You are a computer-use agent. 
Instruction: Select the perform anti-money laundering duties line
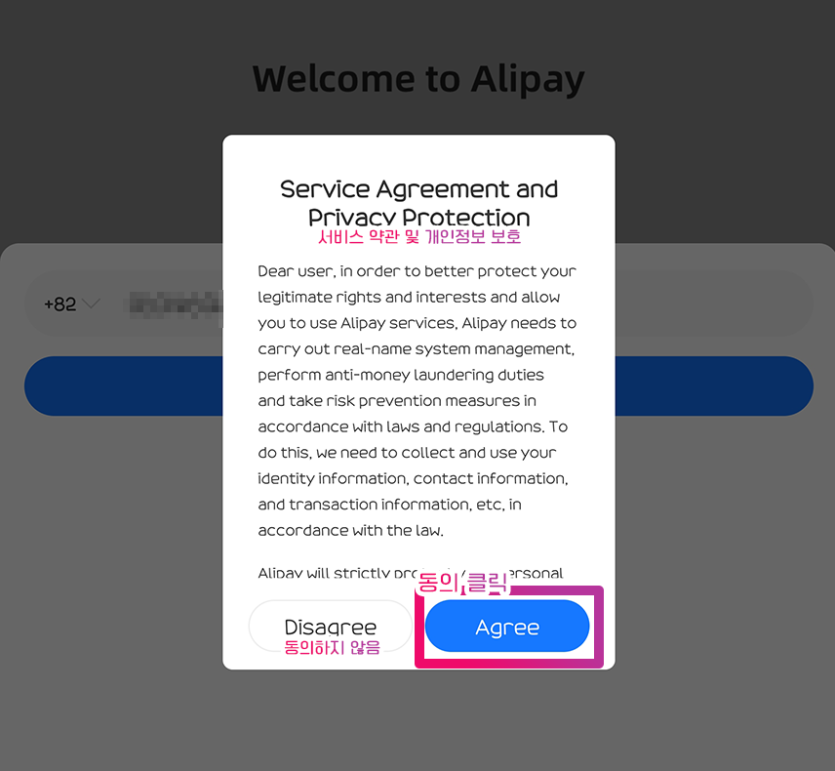(400, 375)
